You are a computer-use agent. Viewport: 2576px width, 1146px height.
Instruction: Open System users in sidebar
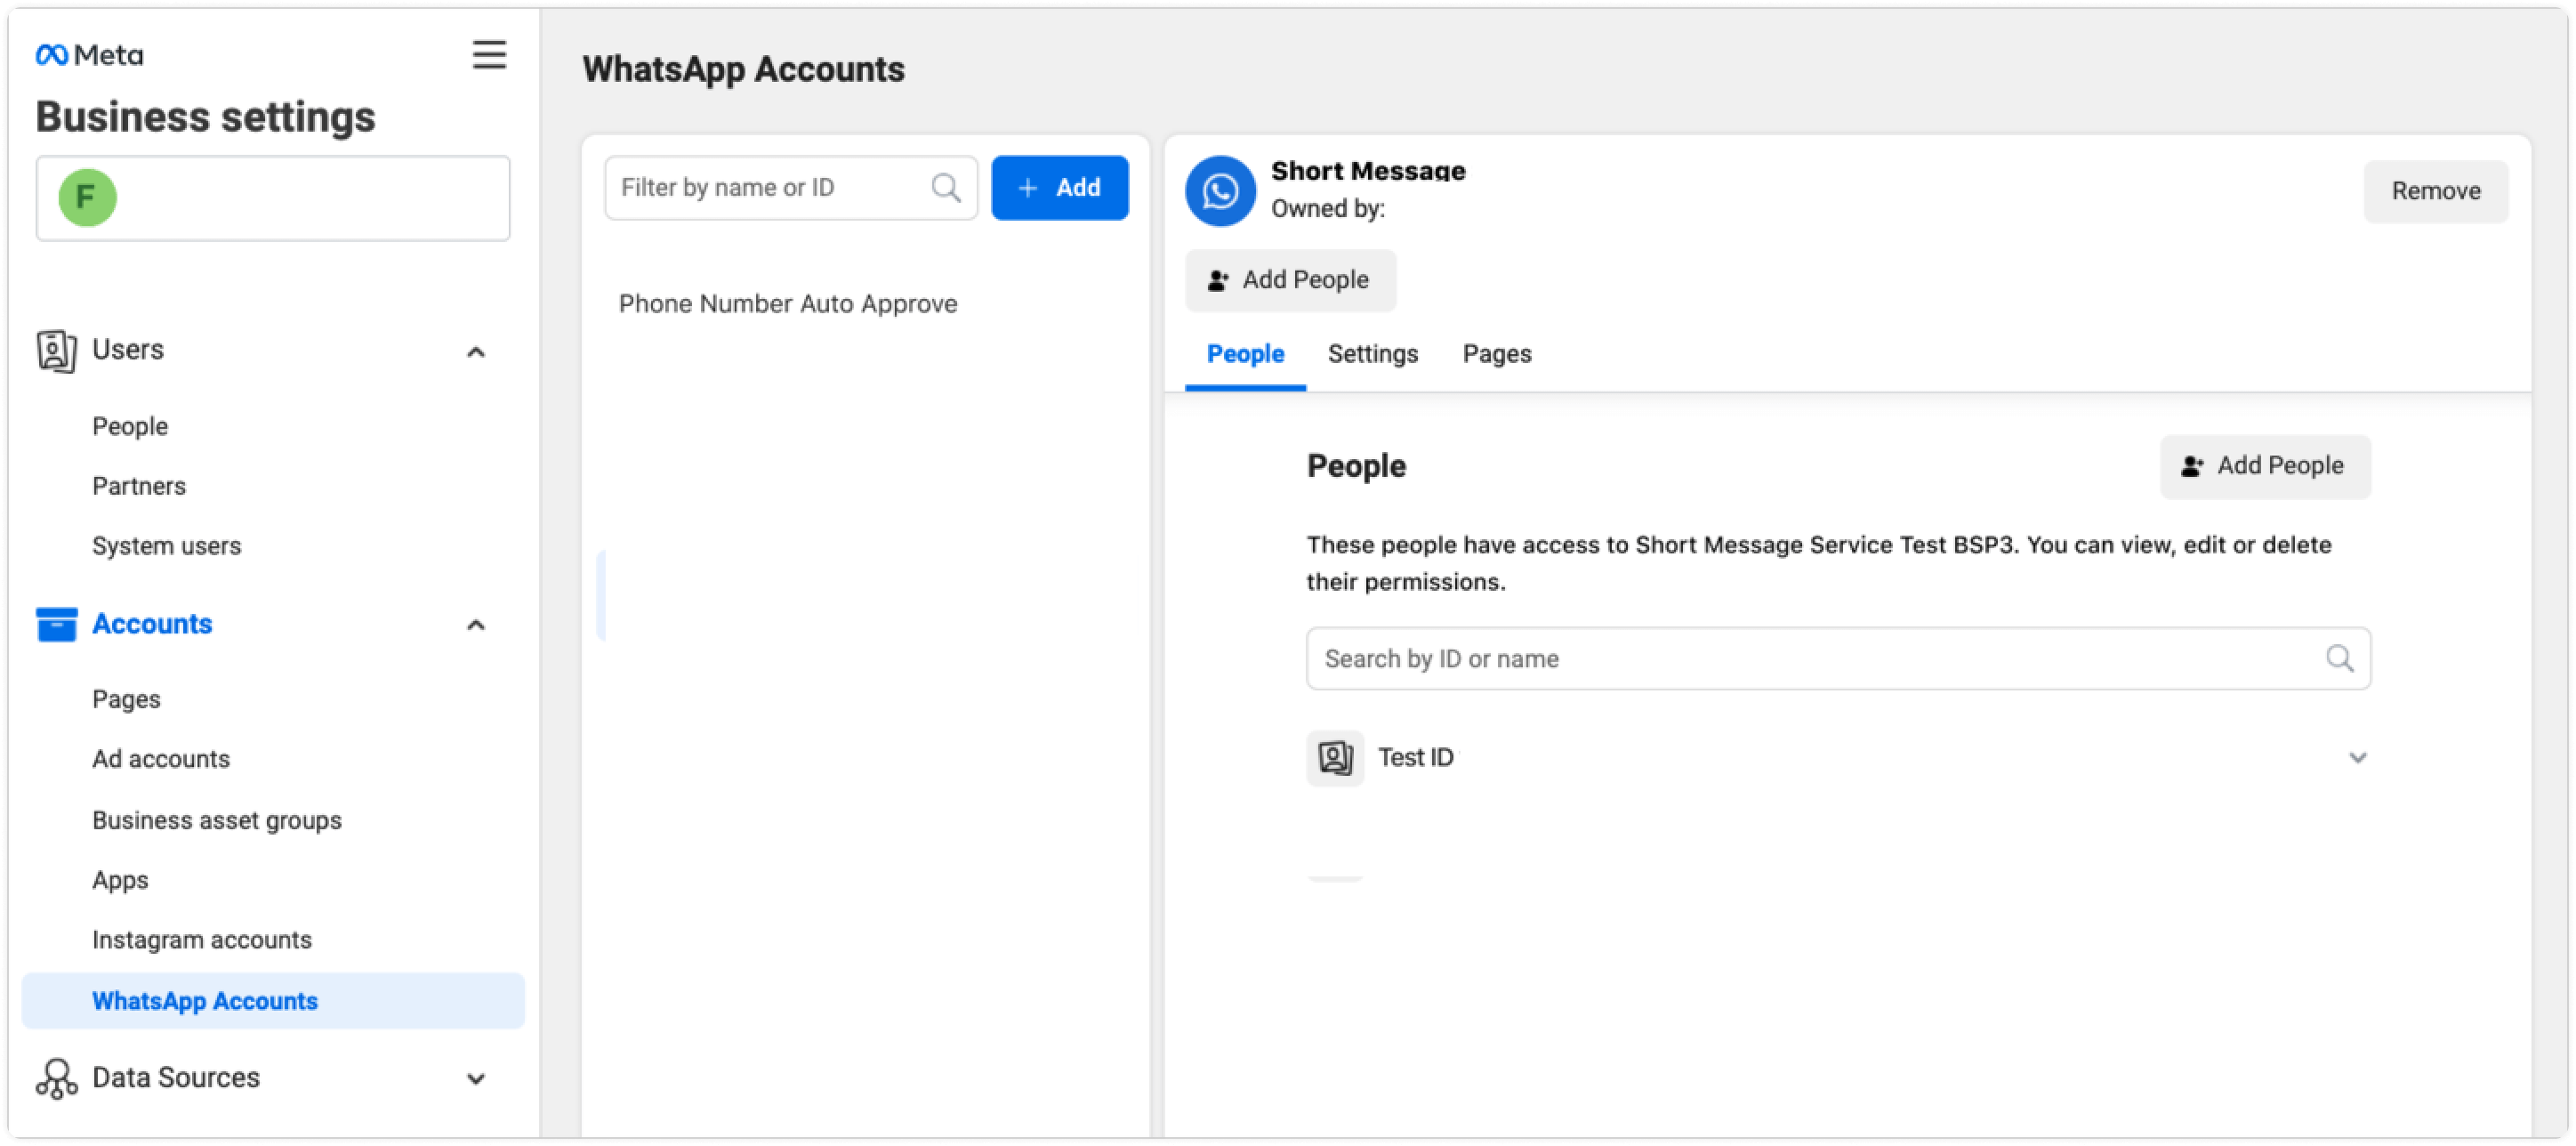click(x=167, y=546)
